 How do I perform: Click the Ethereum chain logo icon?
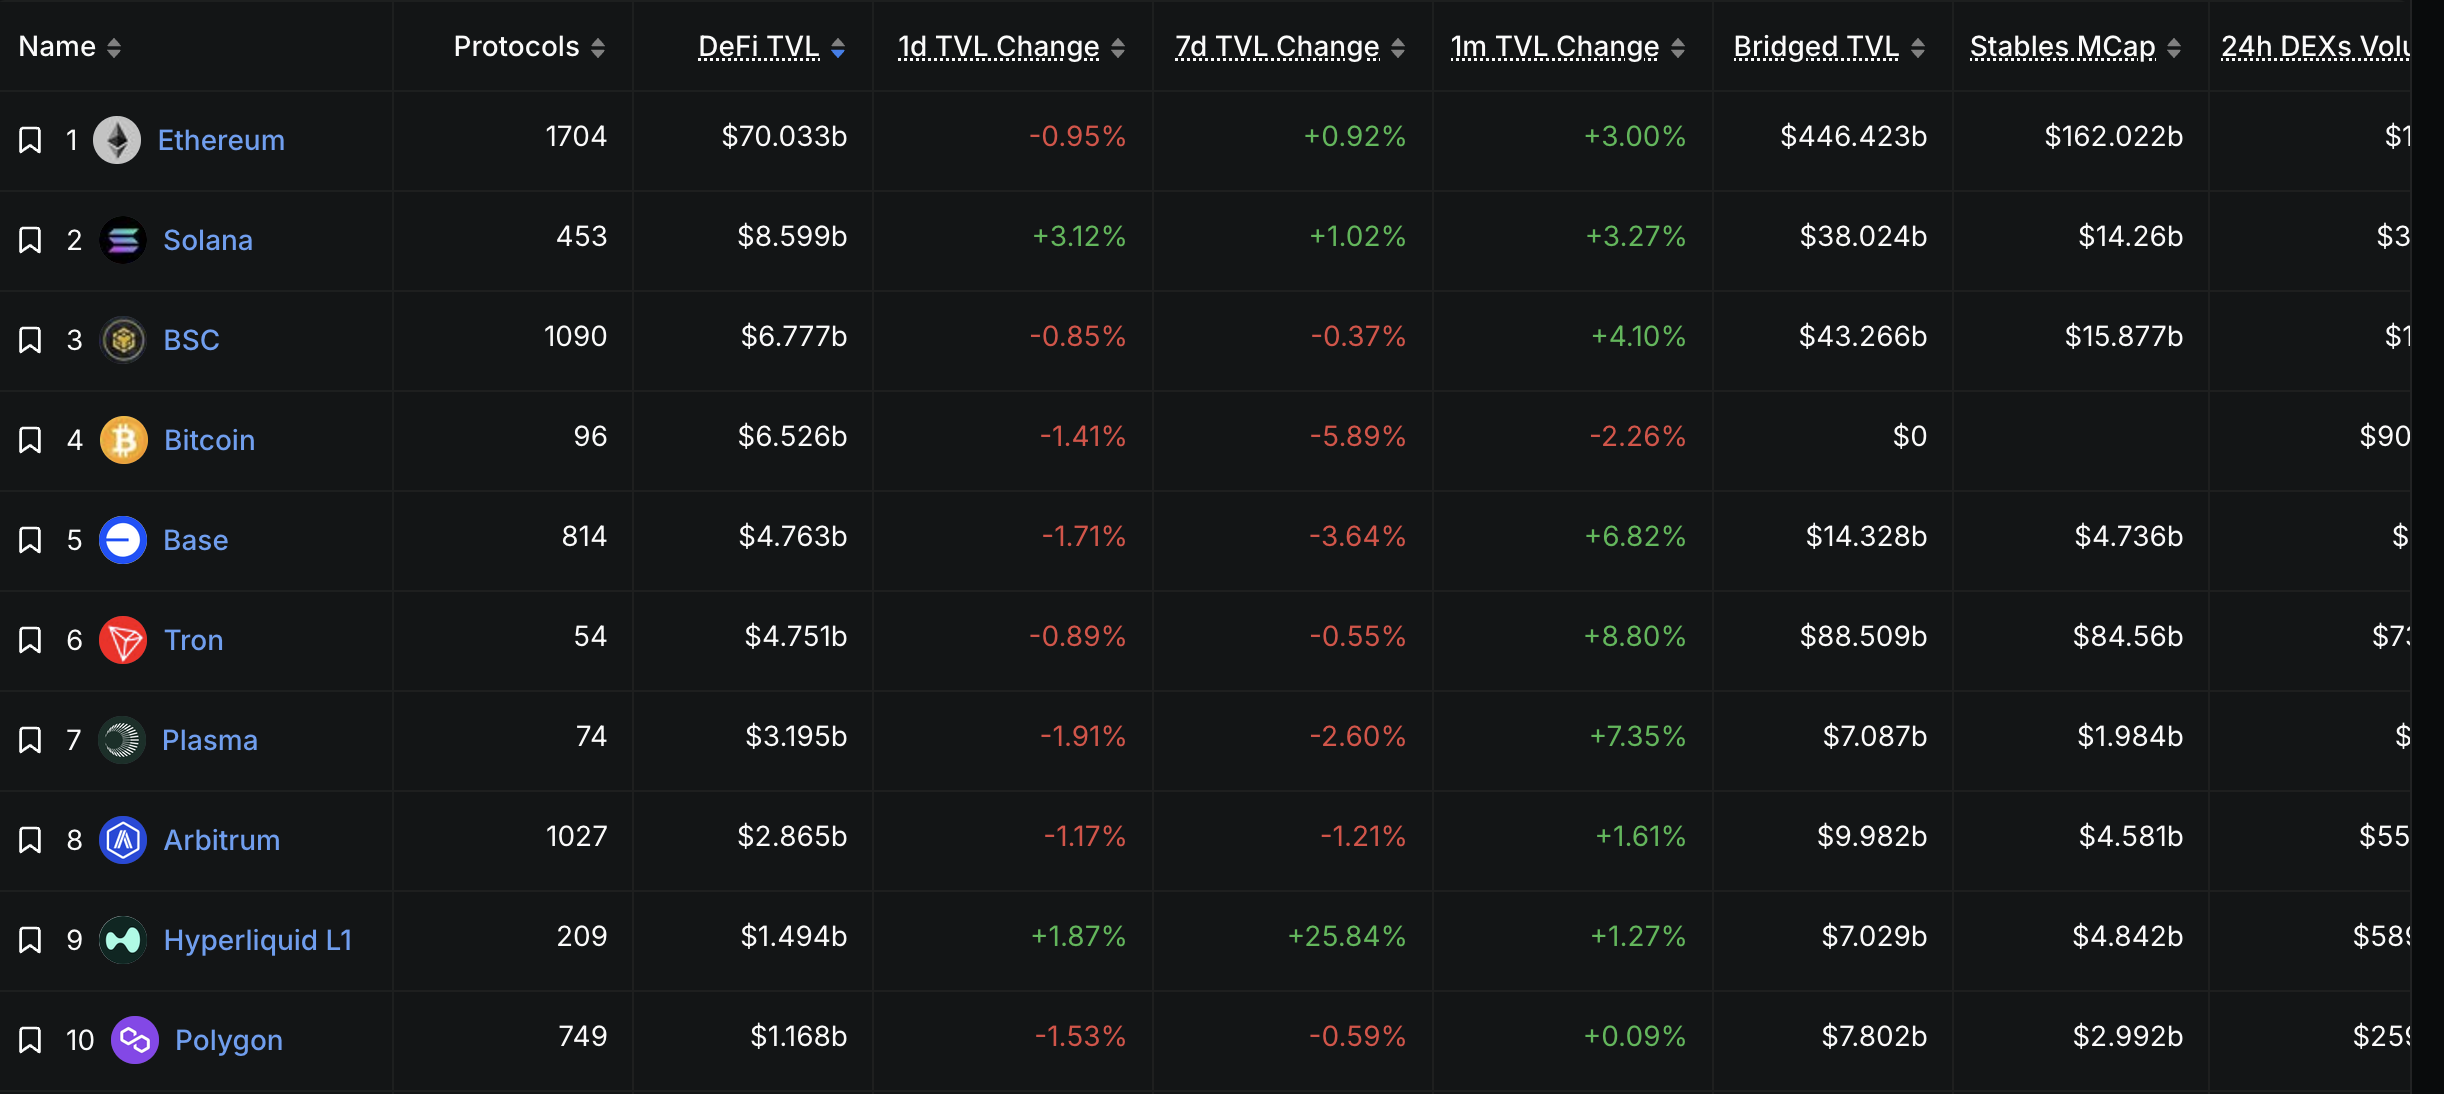tap(117, 140)
